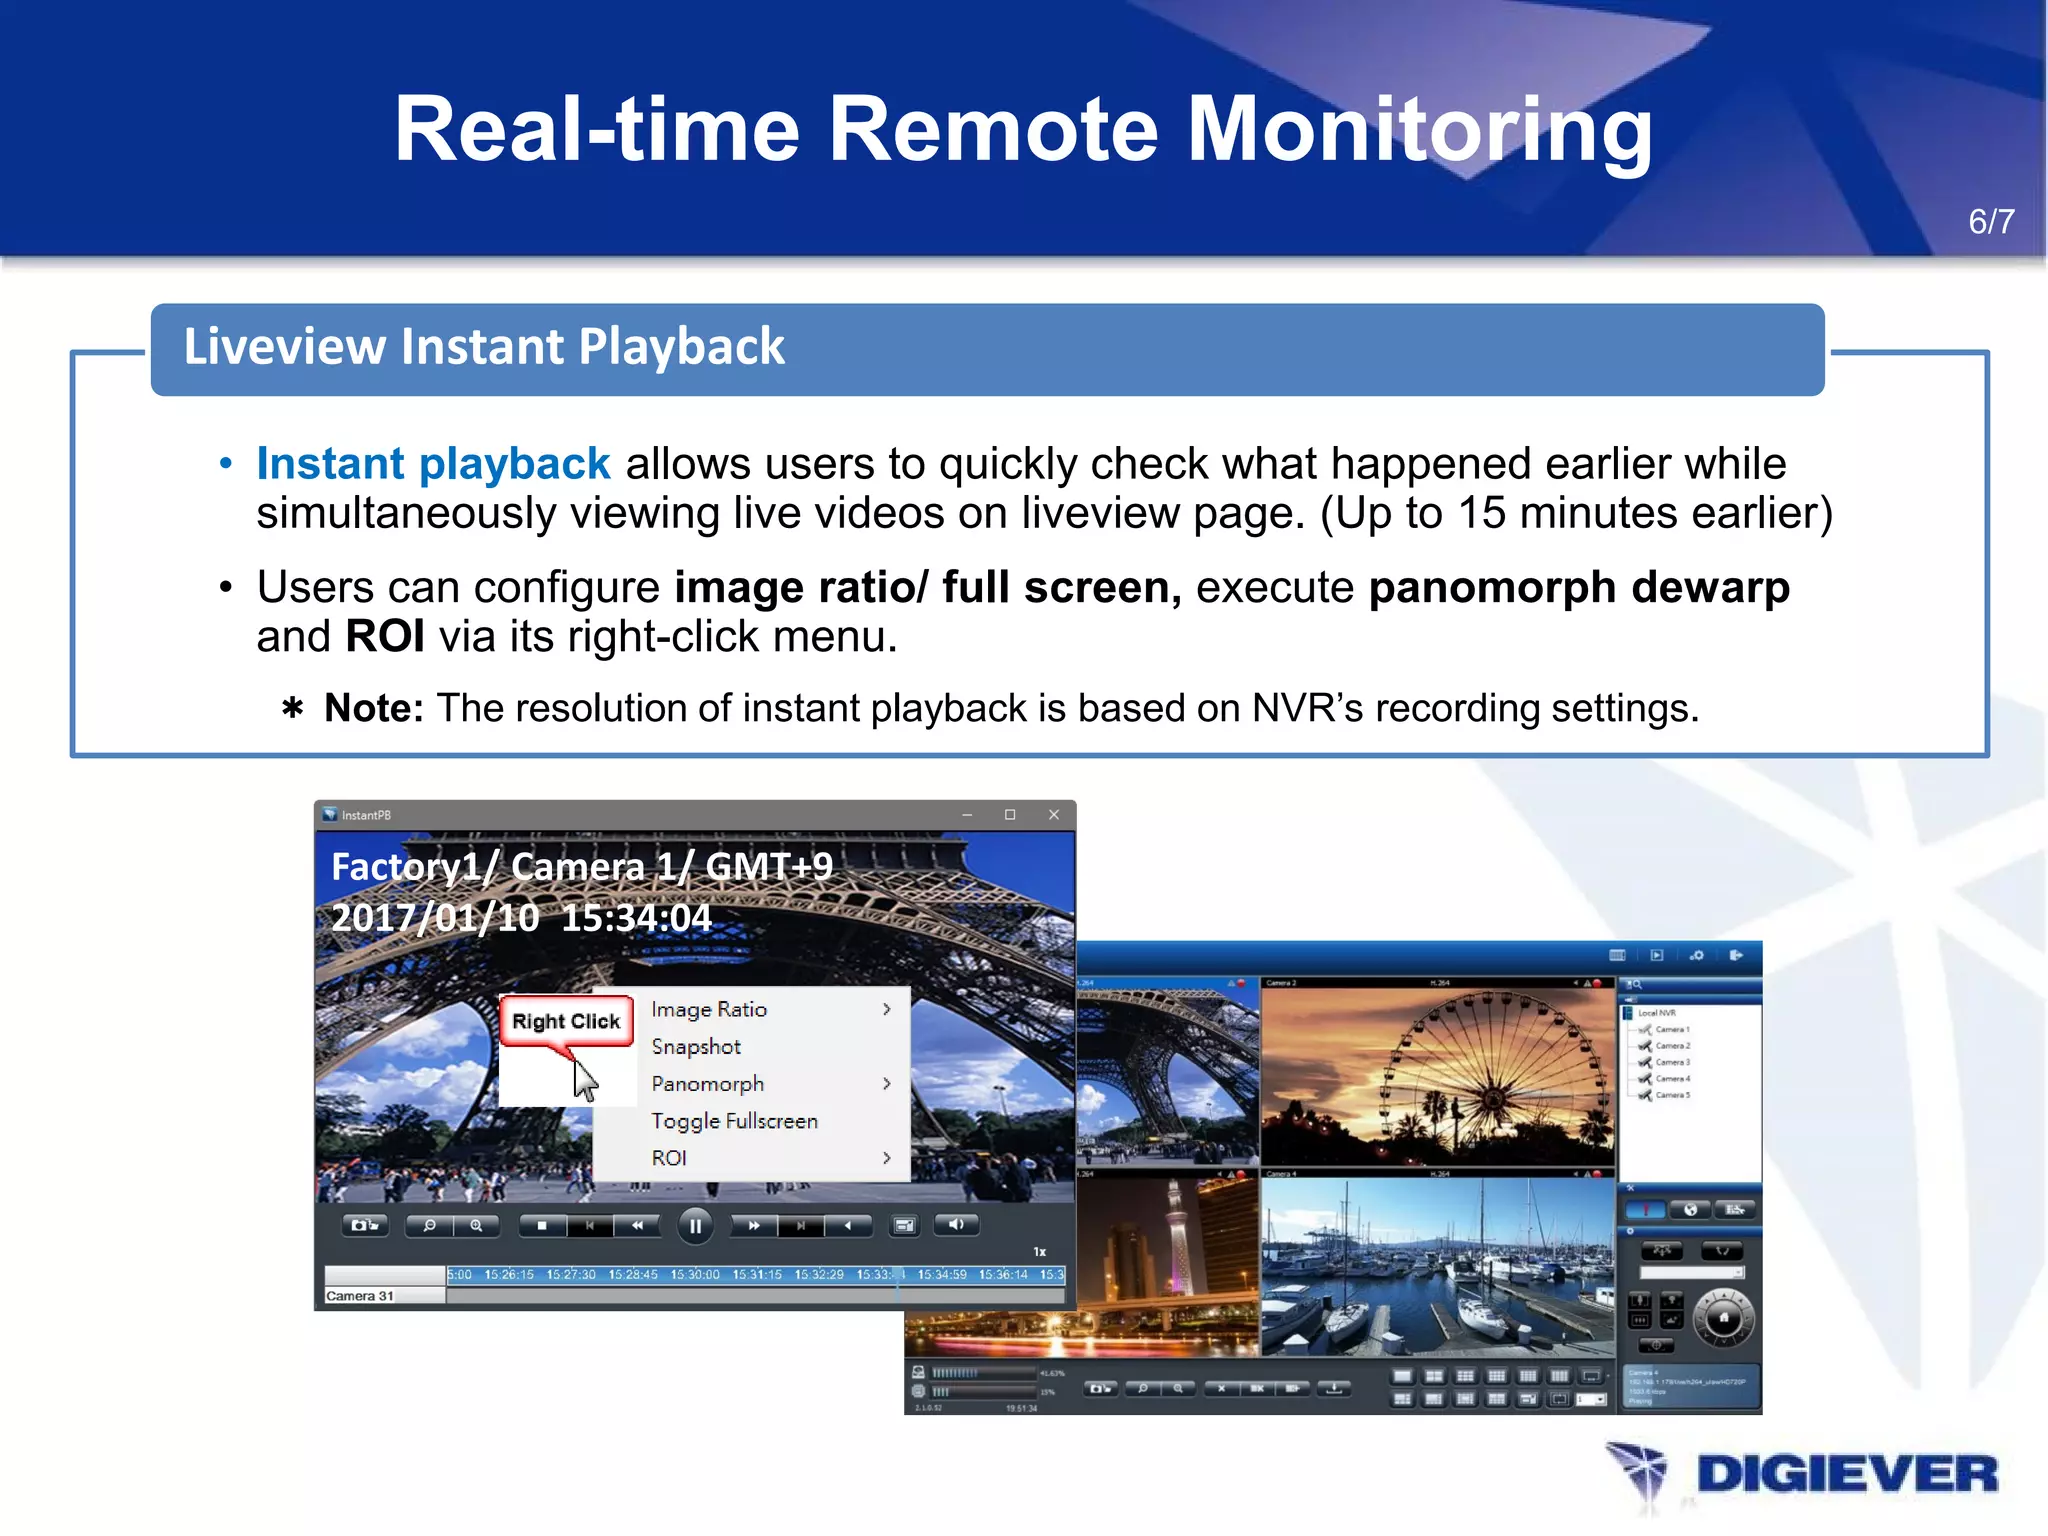Viewport: 2048px width, 1536px height.
Task: Switch to 2x2 quad layout
Action: click(x=1434, y=1376)
